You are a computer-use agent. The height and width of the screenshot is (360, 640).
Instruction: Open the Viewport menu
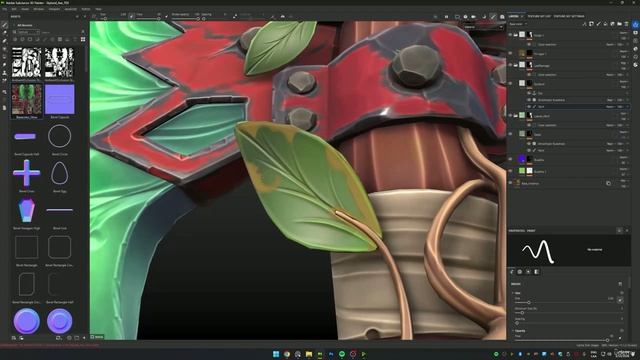click(54, 9)
